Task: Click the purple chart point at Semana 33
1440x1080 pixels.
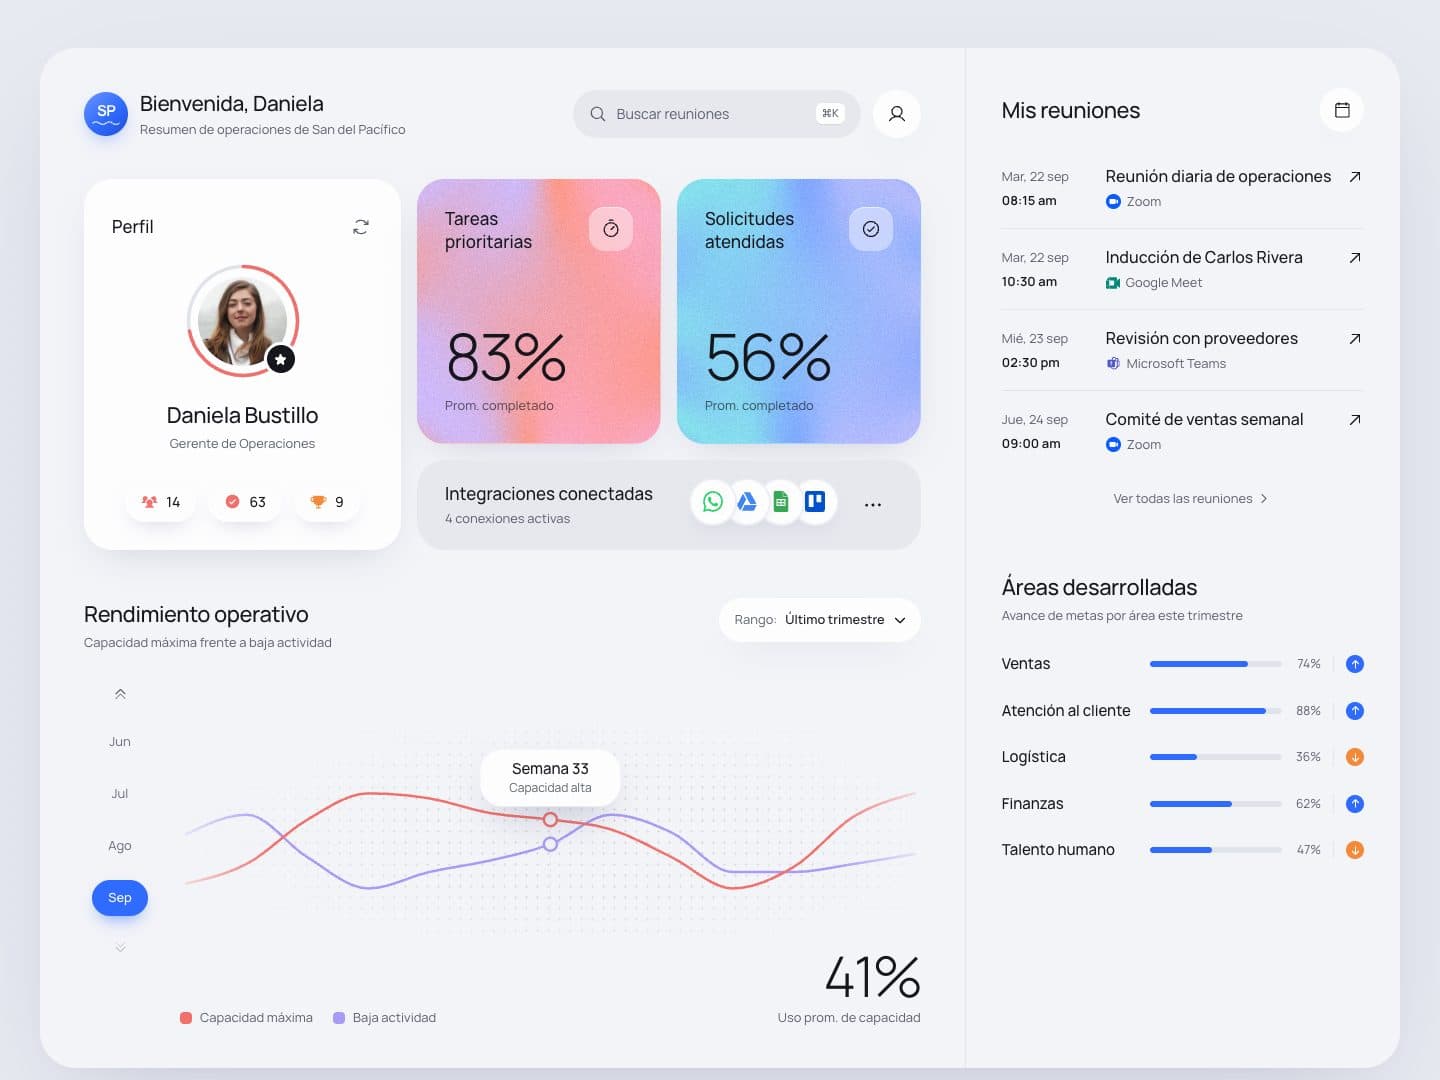Action: click(x=550, y=845)
